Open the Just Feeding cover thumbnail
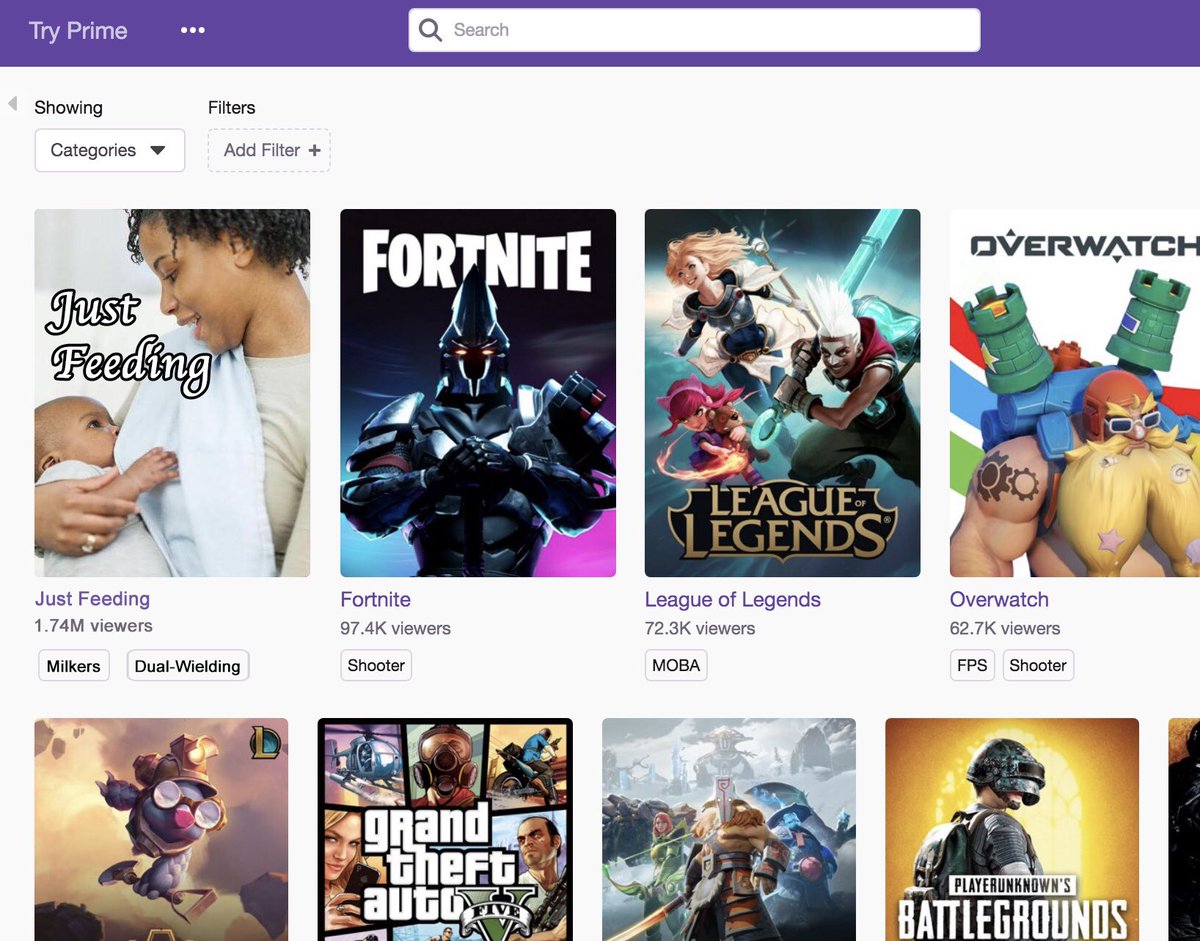The height and width of the screenshot is (941, 1200). click(x=172, y=393)
